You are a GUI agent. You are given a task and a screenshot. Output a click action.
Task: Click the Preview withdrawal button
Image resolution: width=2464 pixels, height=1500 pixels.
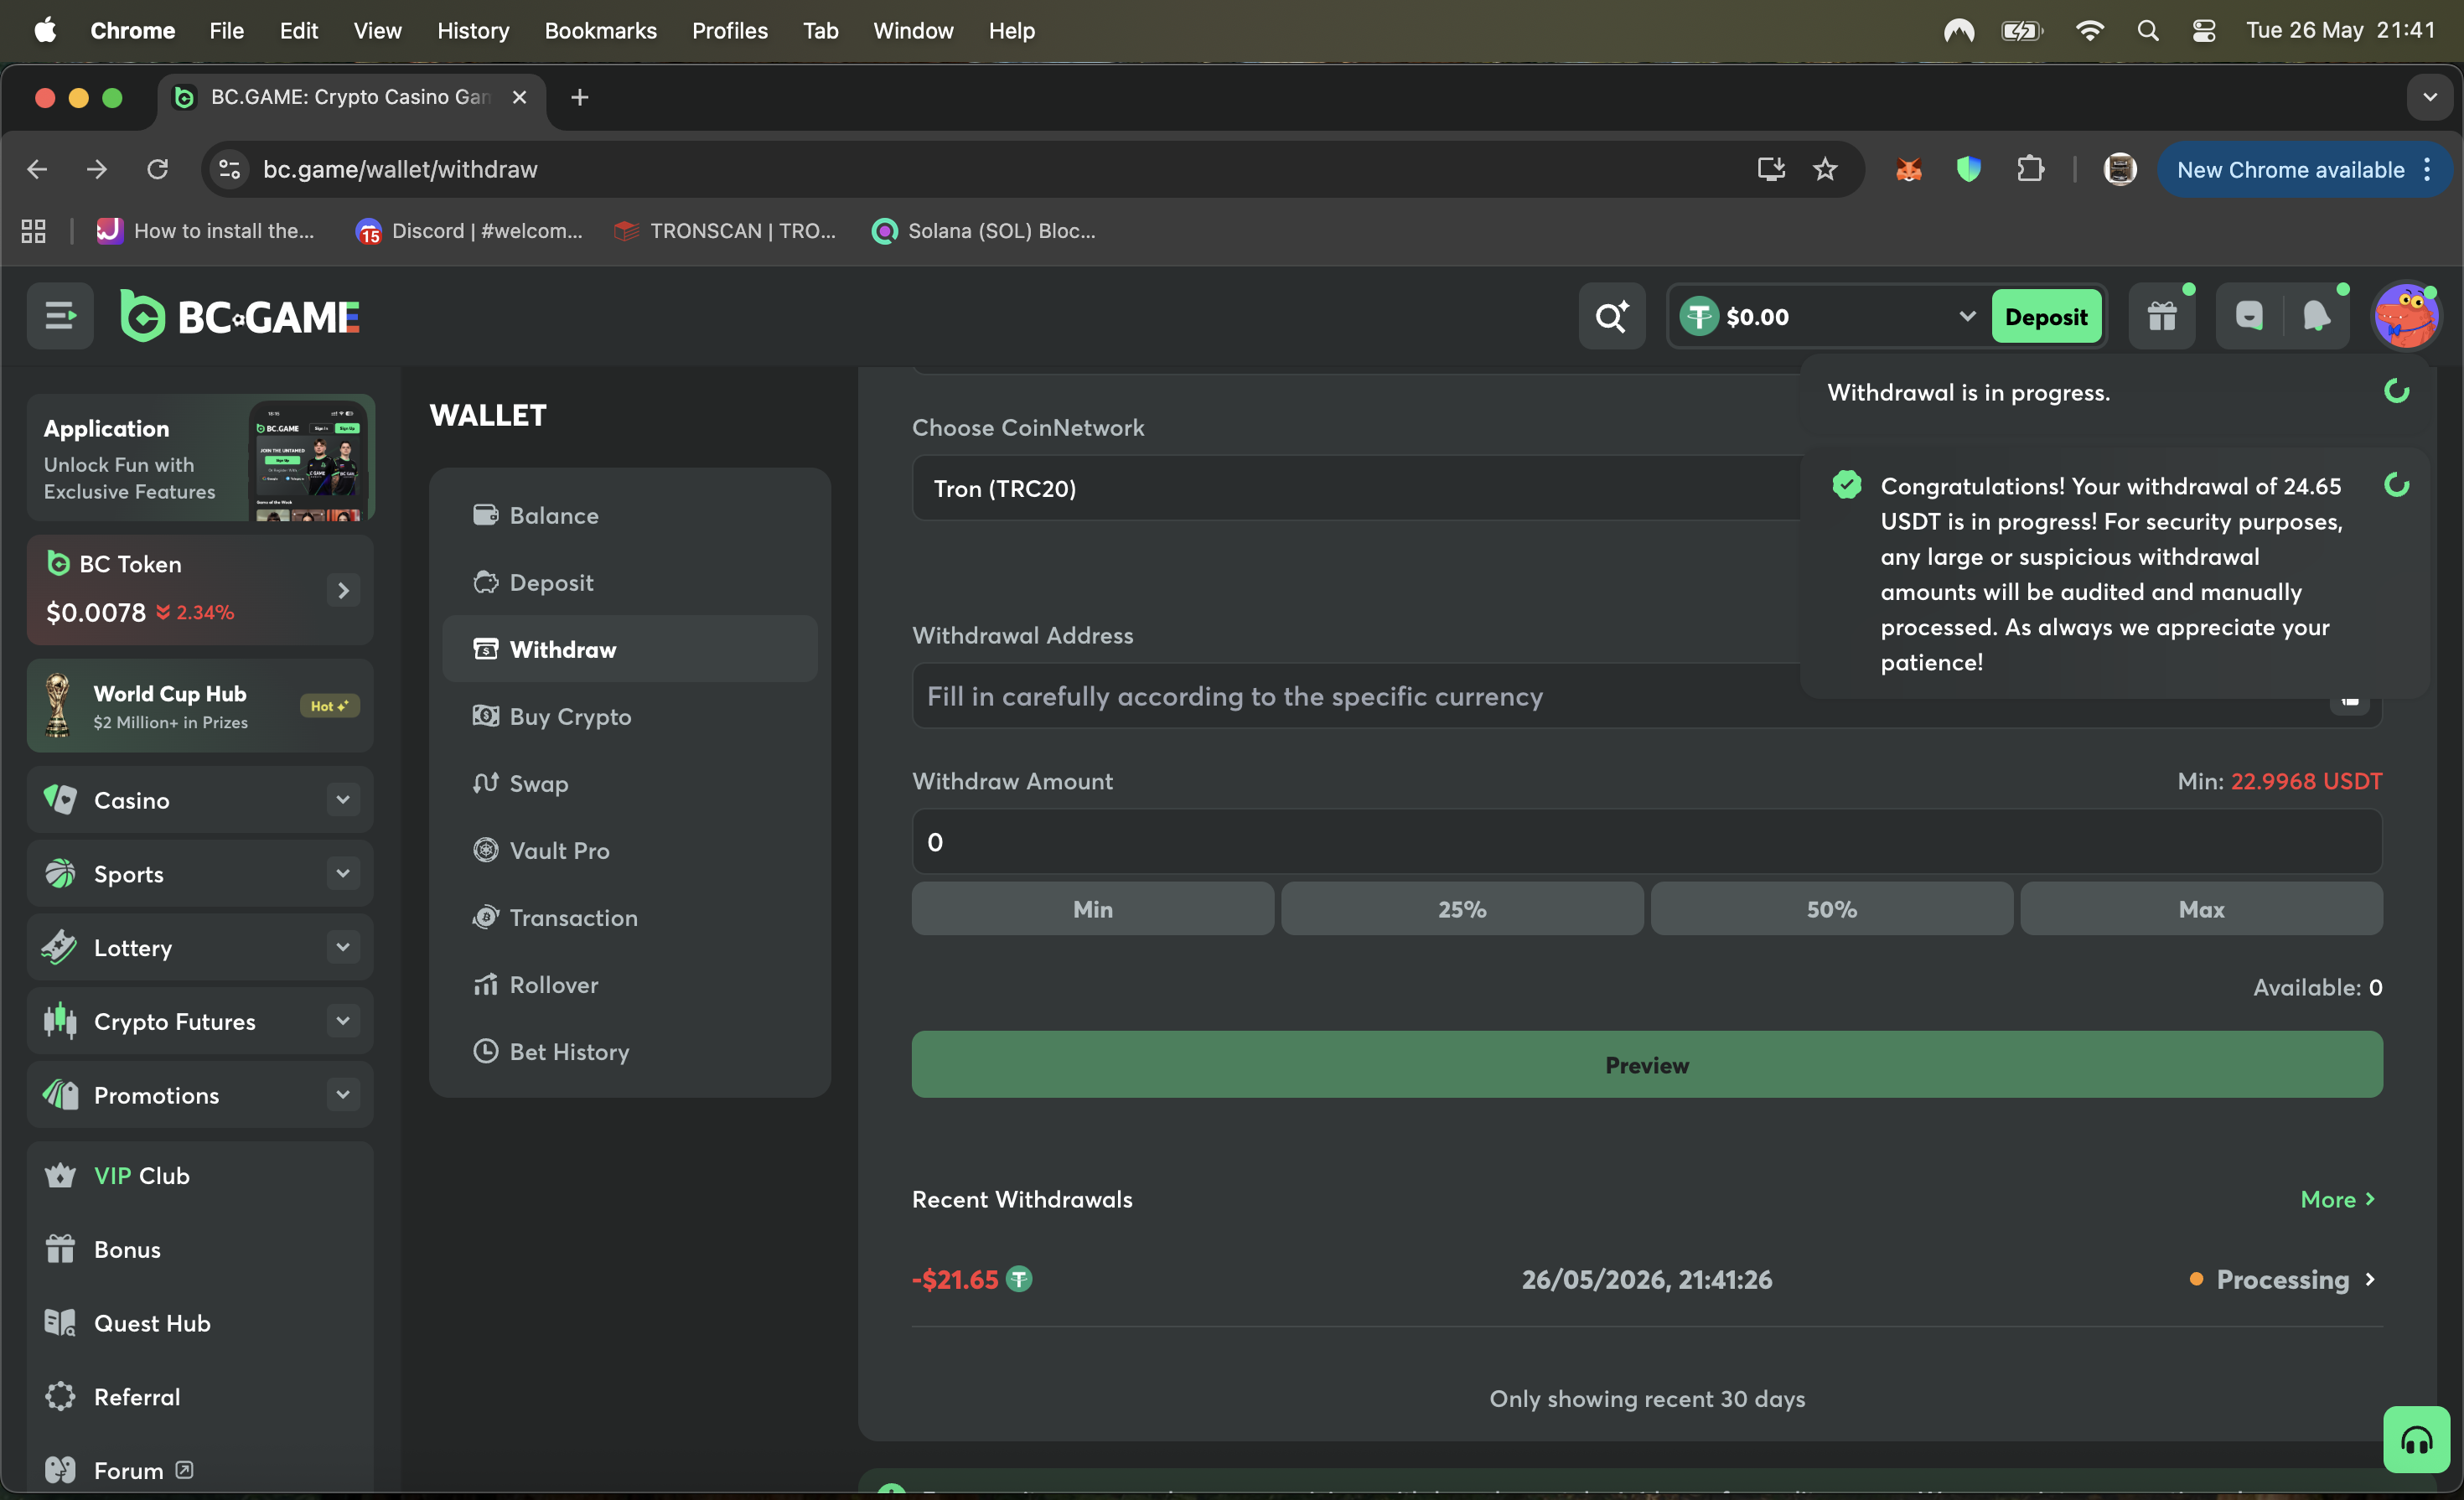[1647, 1064]
